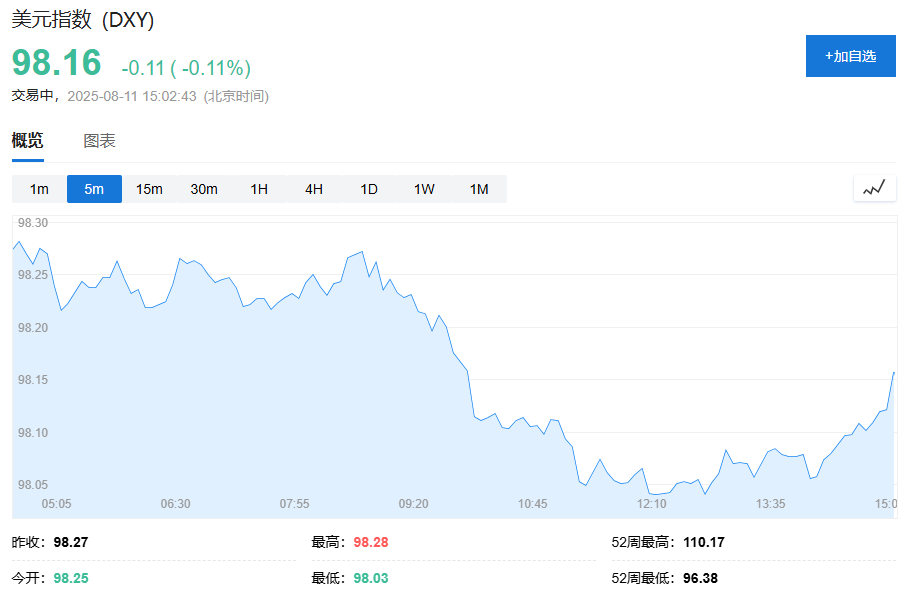
Task: Click the 98.20 y-axis label
Action: [x=33, y=328]
